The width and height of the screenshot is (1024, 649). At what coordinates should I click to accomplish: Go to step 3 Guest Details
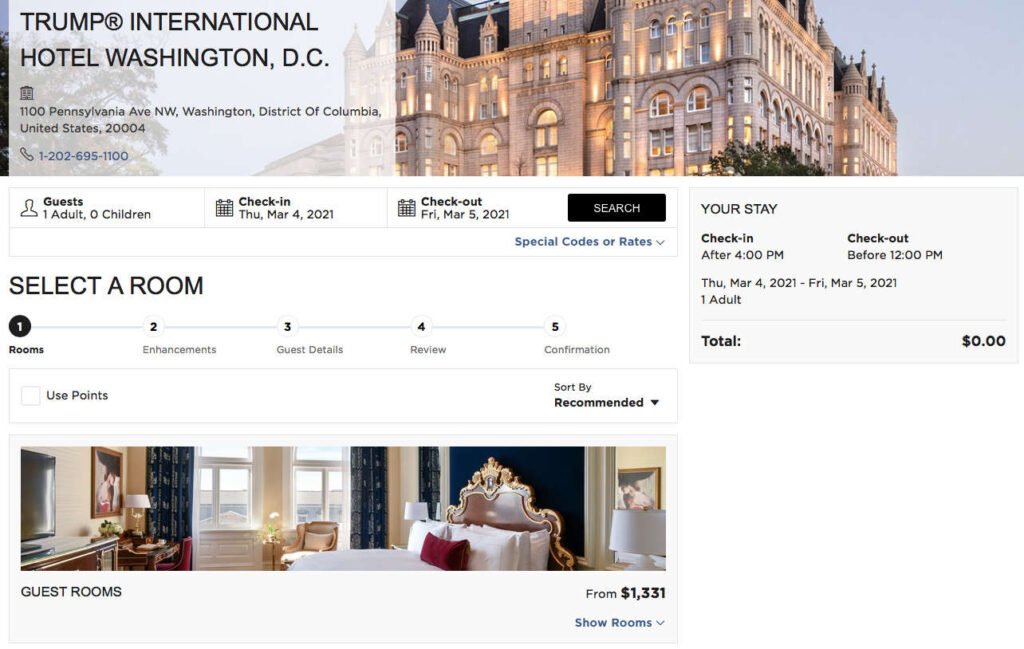[x=287, y=326]
